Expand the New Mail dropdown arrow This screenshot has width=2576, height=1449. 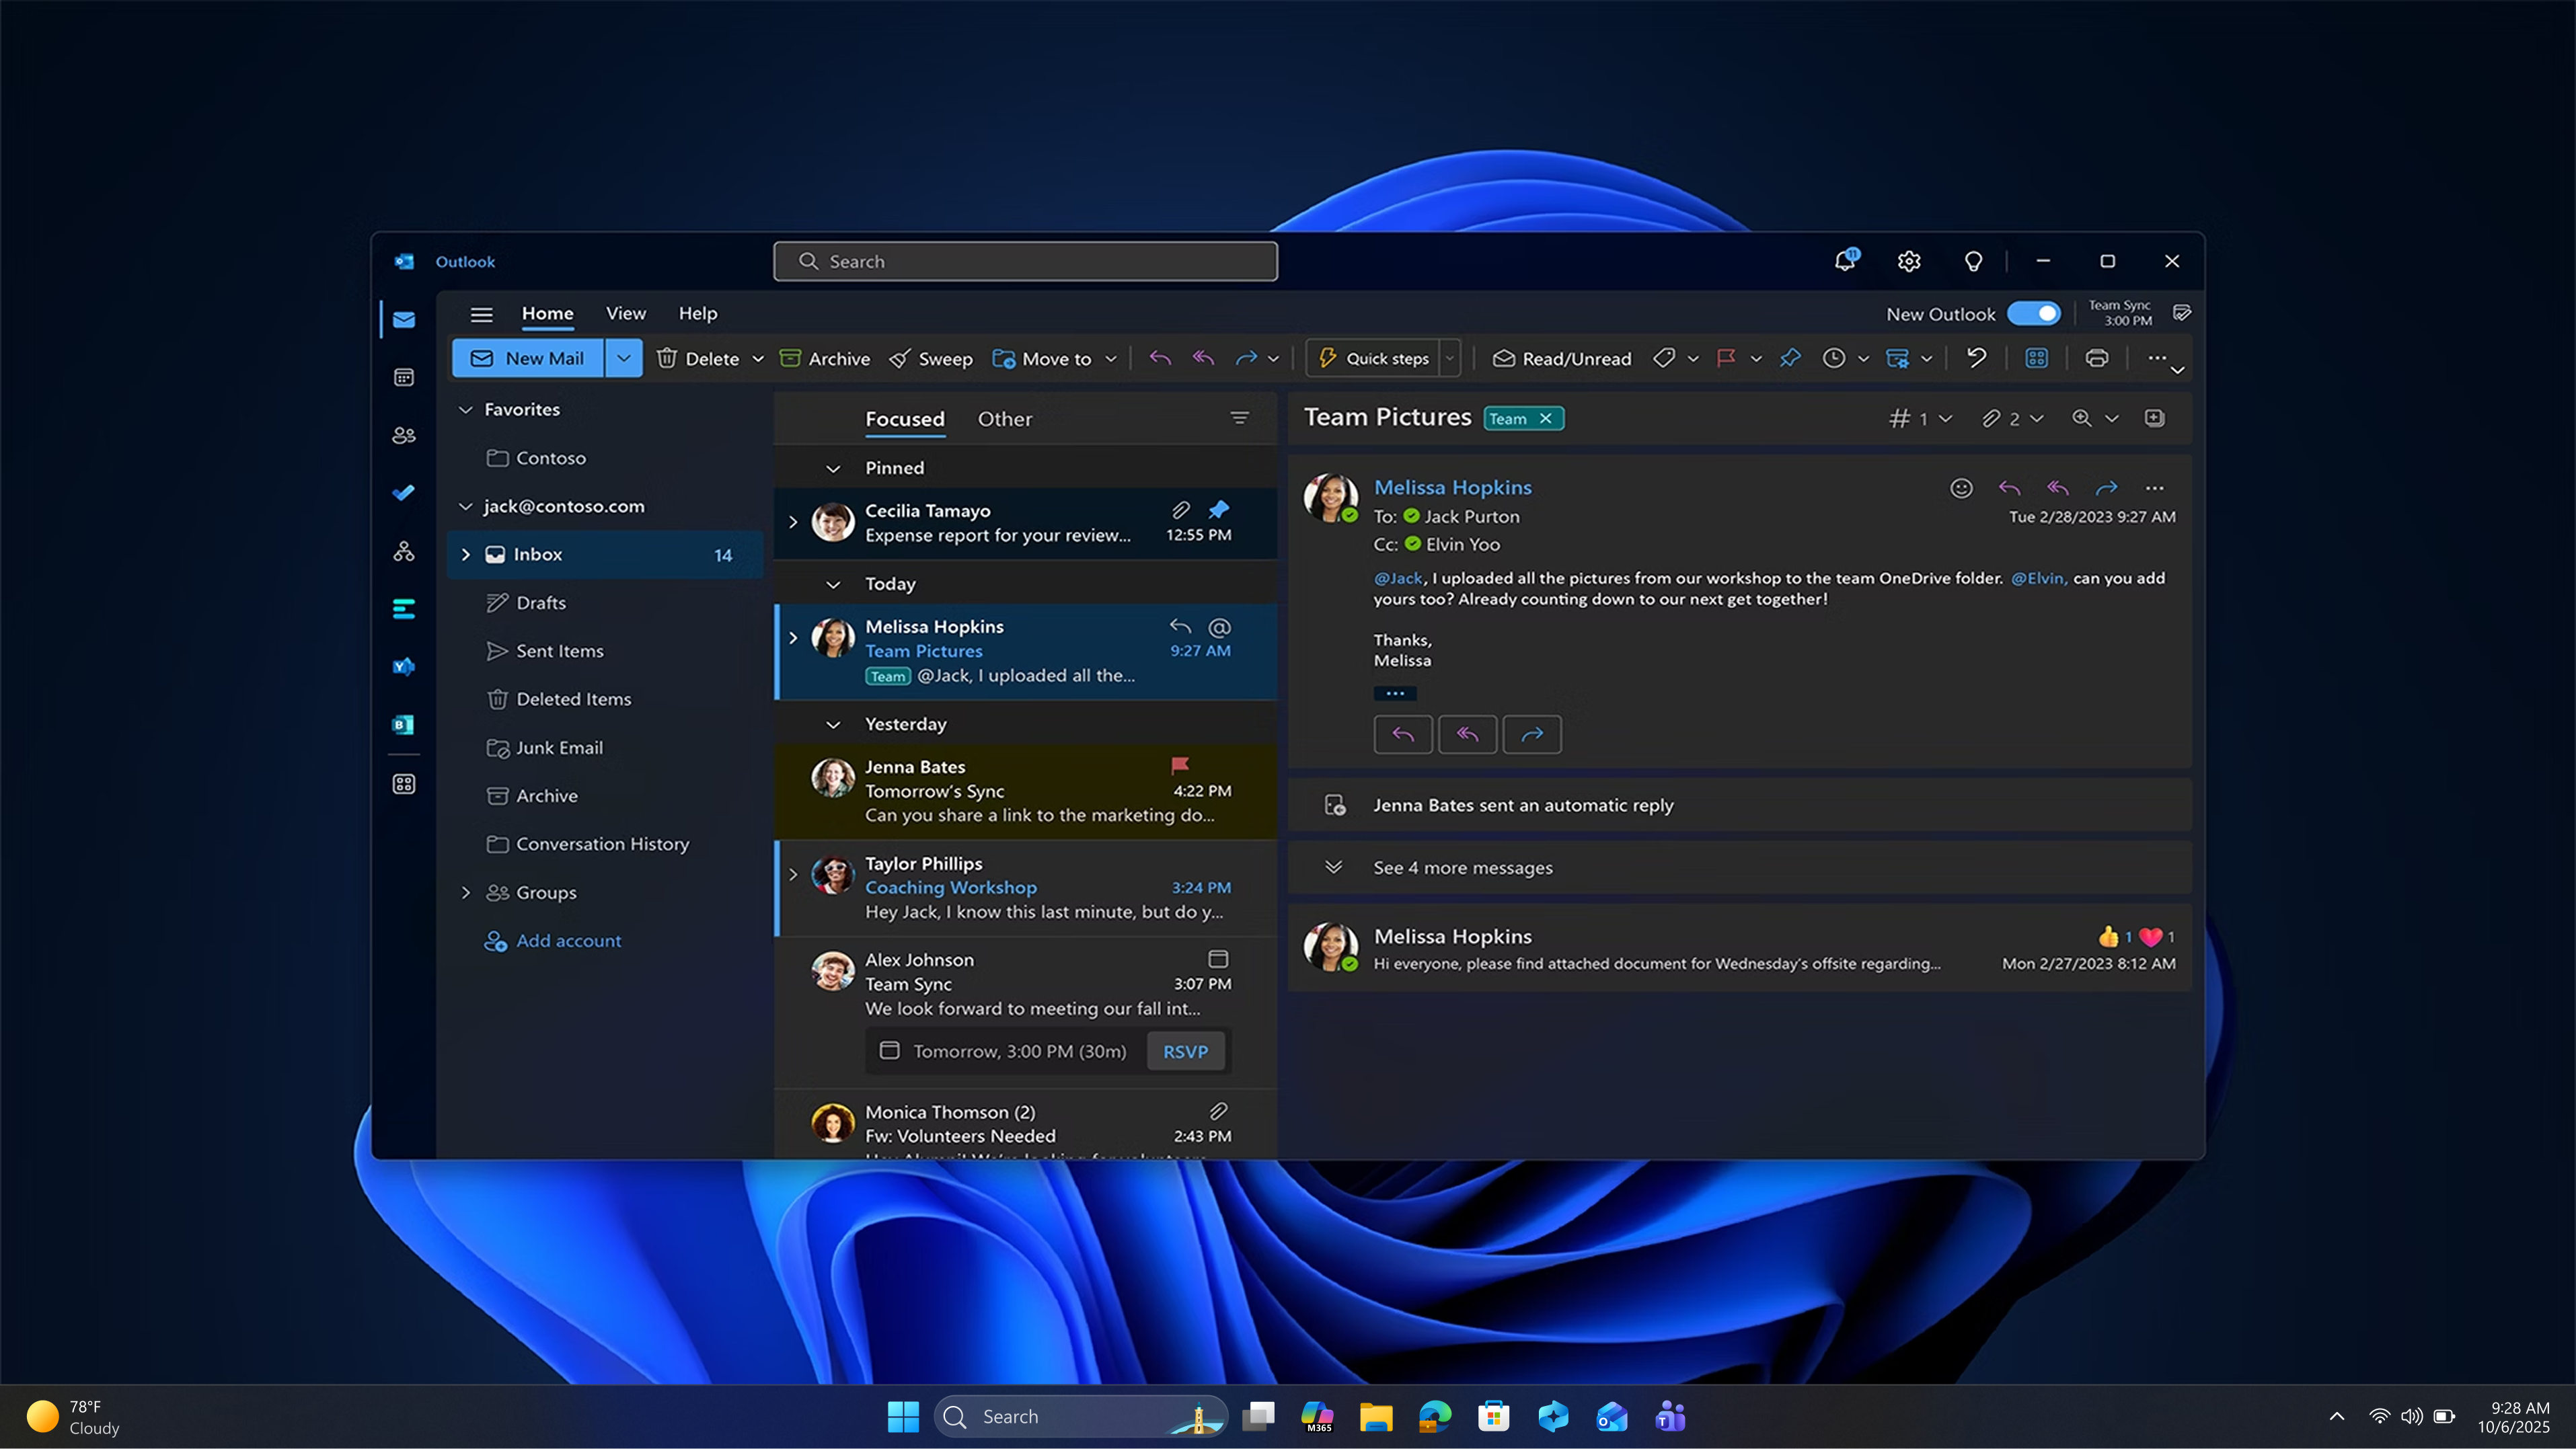click(x=623, y=358)
